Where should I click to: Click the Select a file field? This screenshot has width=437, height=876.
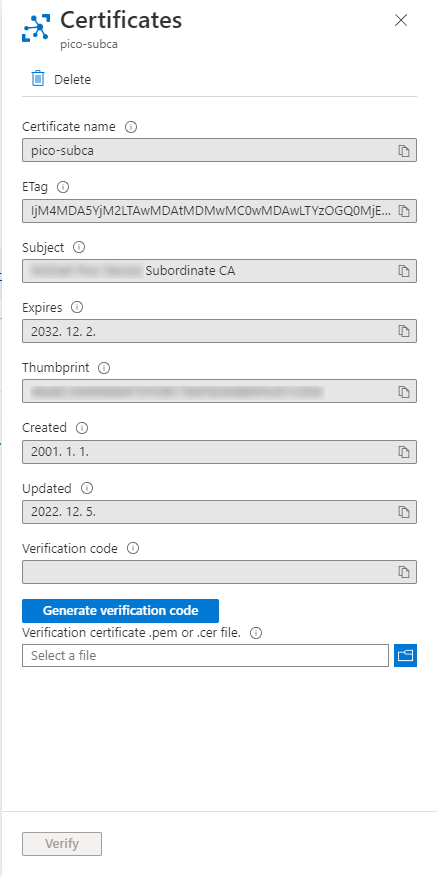click(206, 655)
